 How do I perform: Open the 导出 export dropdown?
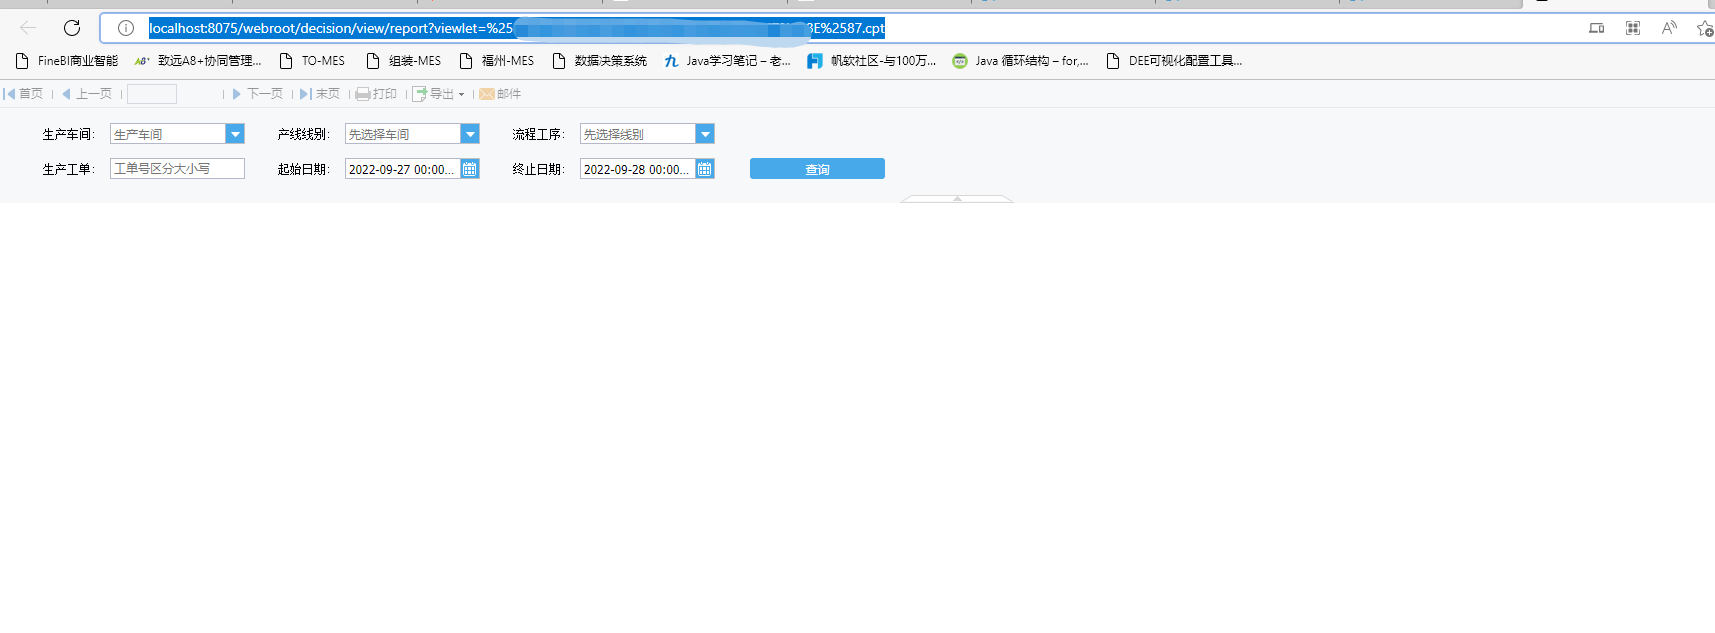pyautogui.click(x=439, y=94)
